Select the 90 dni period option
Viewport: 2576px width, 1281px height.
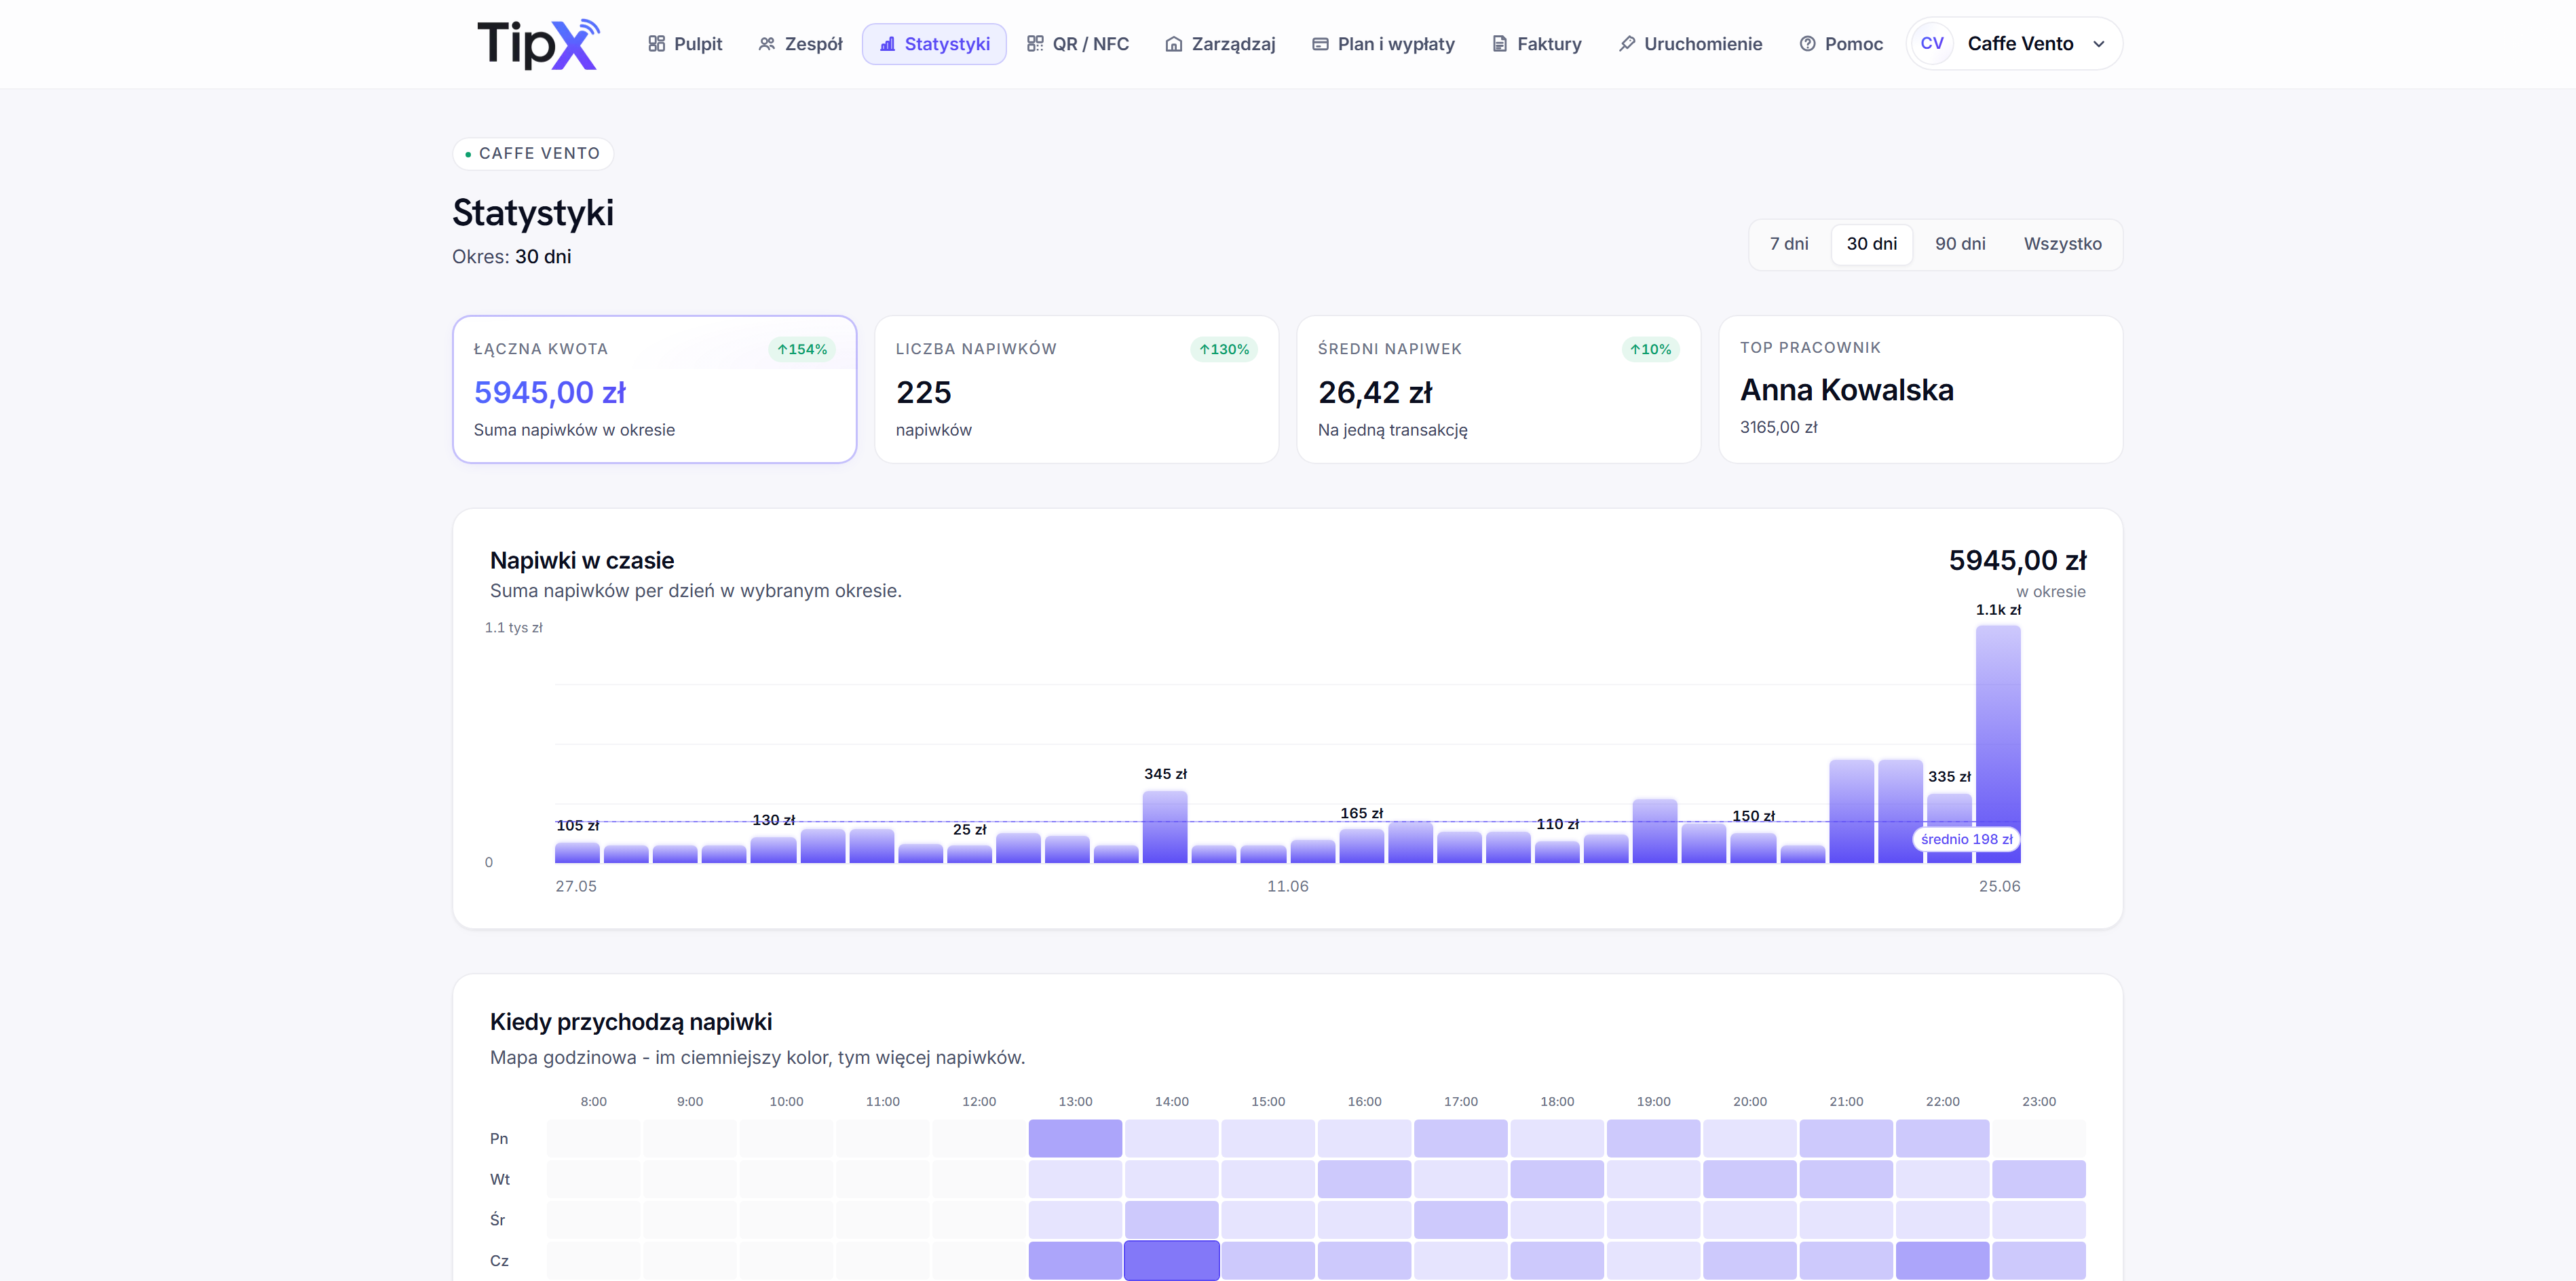coord(1959,244)
